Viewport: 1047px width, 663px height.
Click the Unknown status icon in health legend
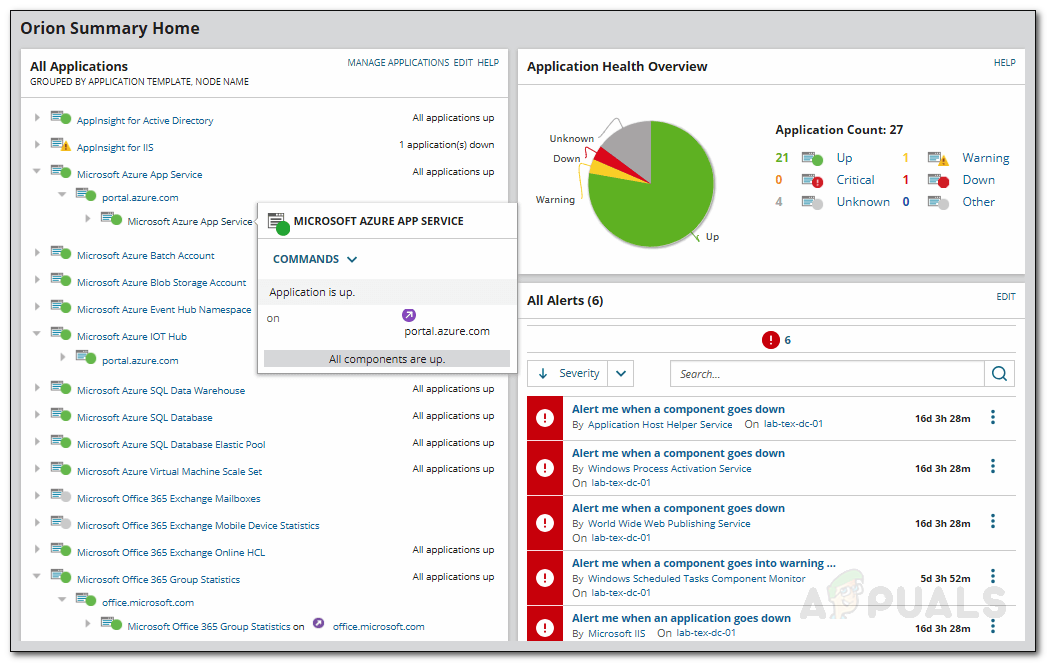click(813, 202)
